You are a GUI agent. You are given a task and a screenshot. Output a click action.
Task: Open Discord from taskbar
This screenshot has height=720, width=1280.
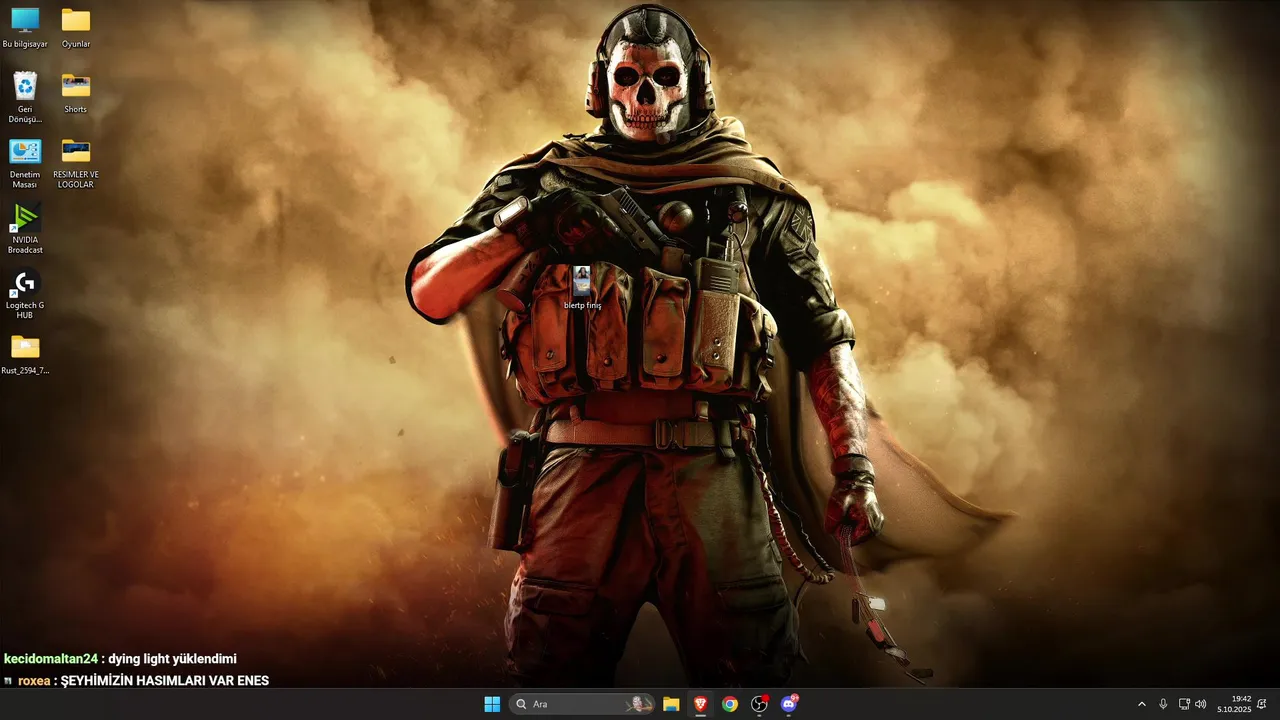(788, 704)
